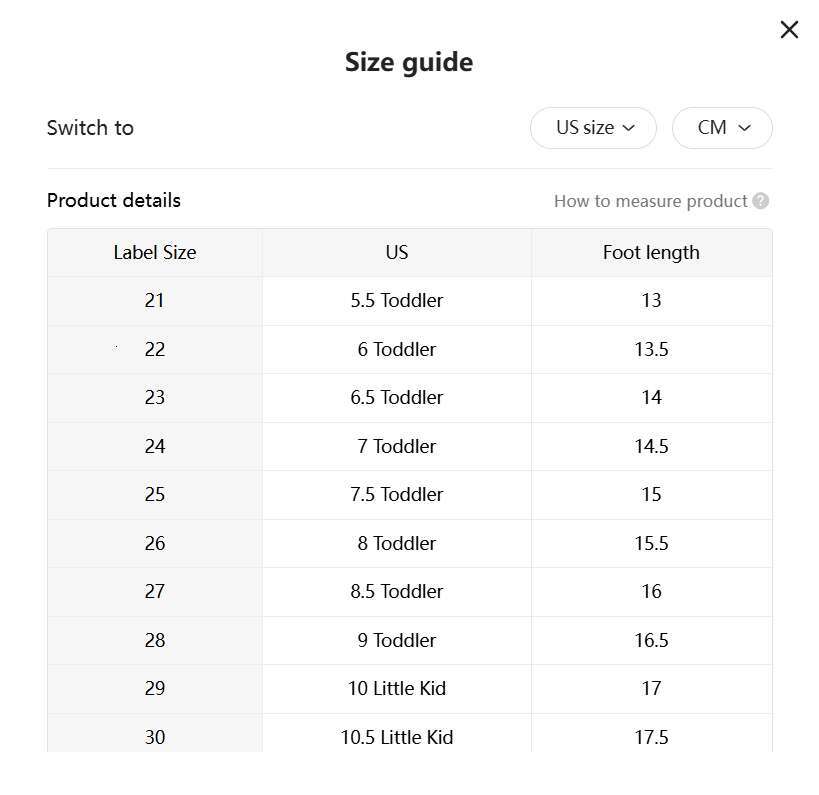Click the US size chevron arrow

pos(629,128)
